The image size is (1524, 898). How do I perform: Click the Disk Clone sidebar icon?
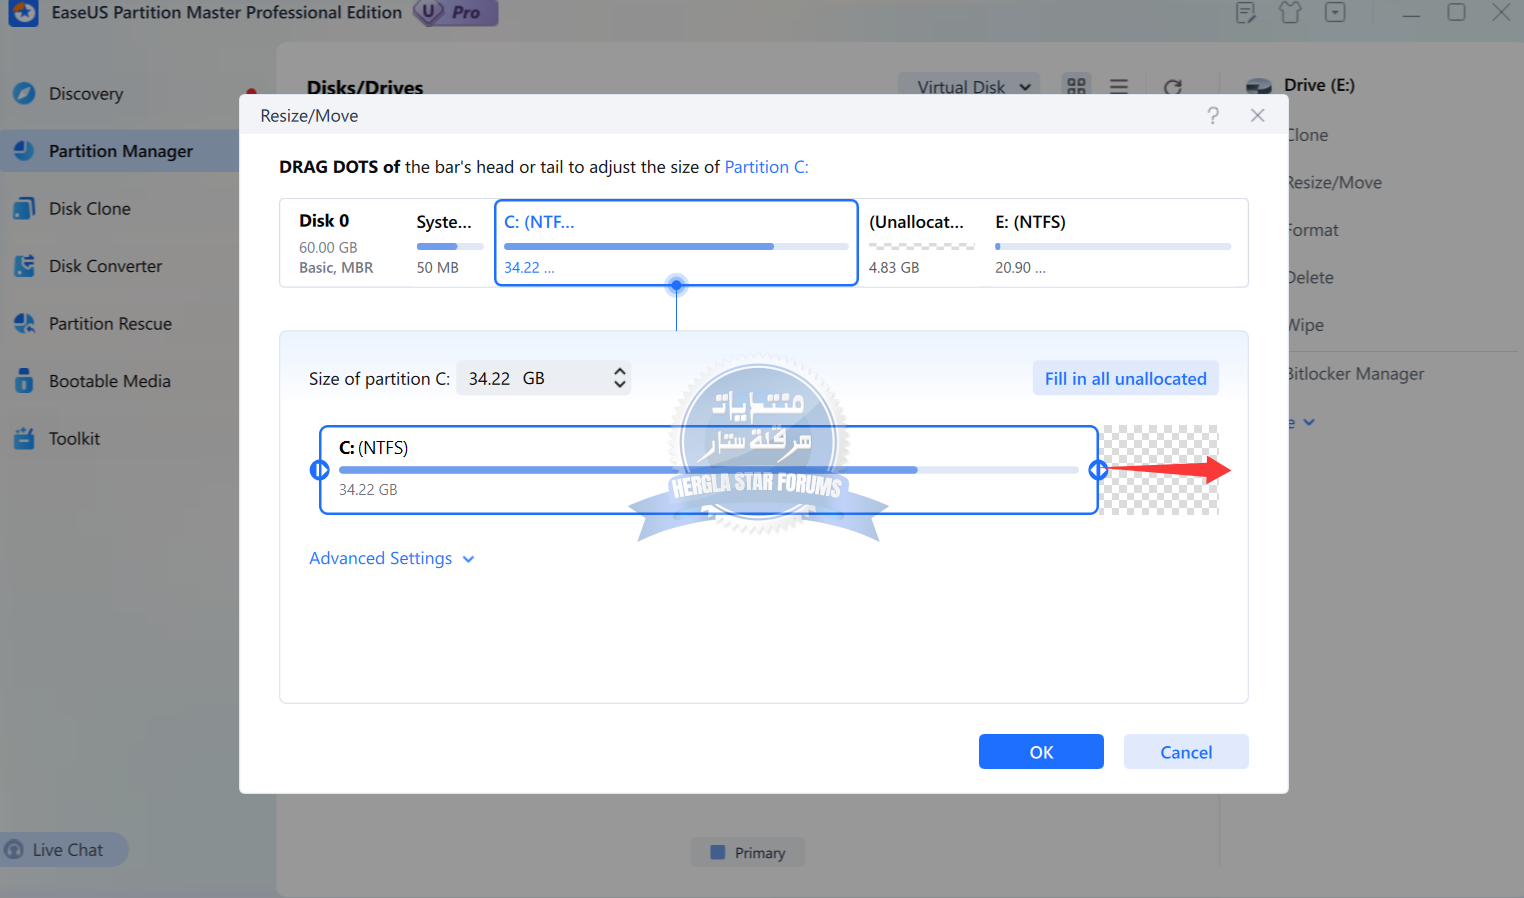click(x=24, y=209)
